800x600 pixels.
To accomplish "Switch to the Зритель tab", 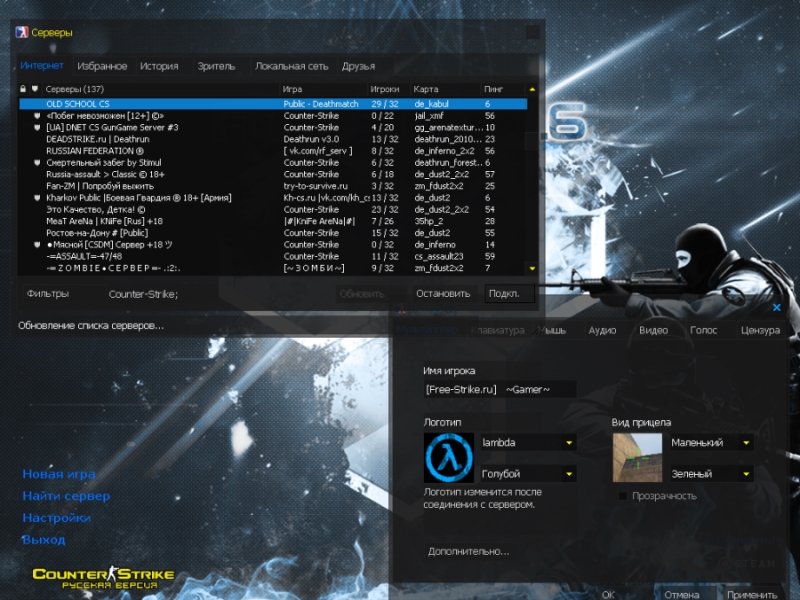I will (216, 66).
